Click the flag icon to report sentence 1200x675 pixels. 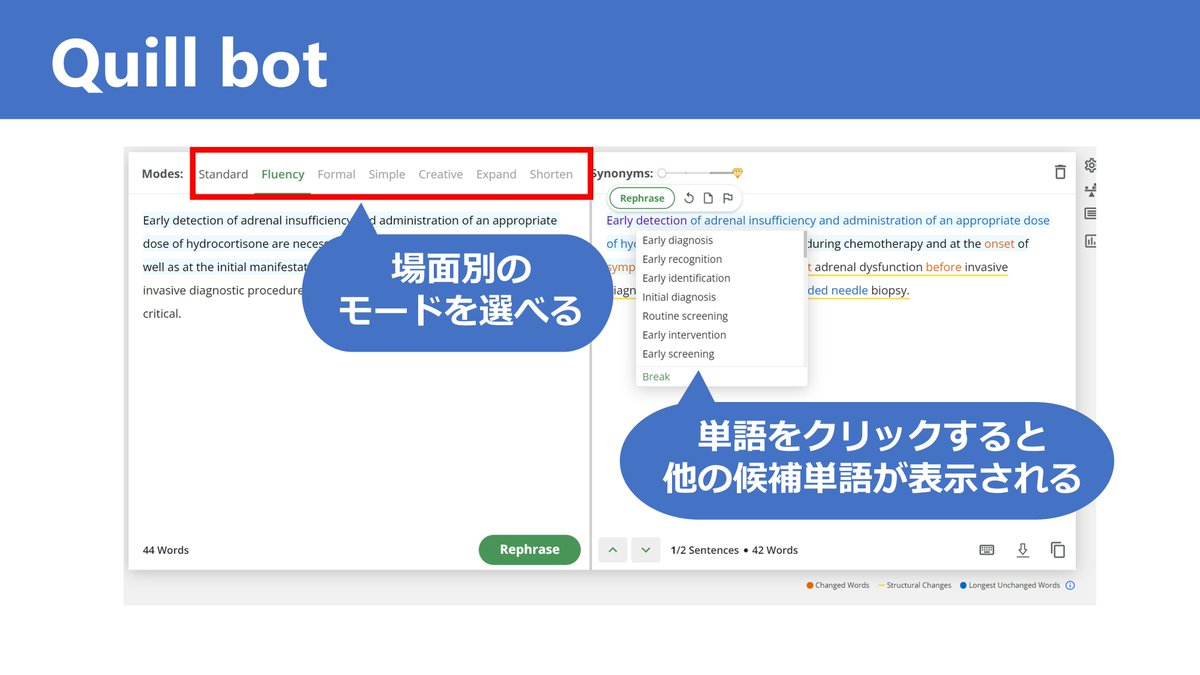tap(728, 198)
